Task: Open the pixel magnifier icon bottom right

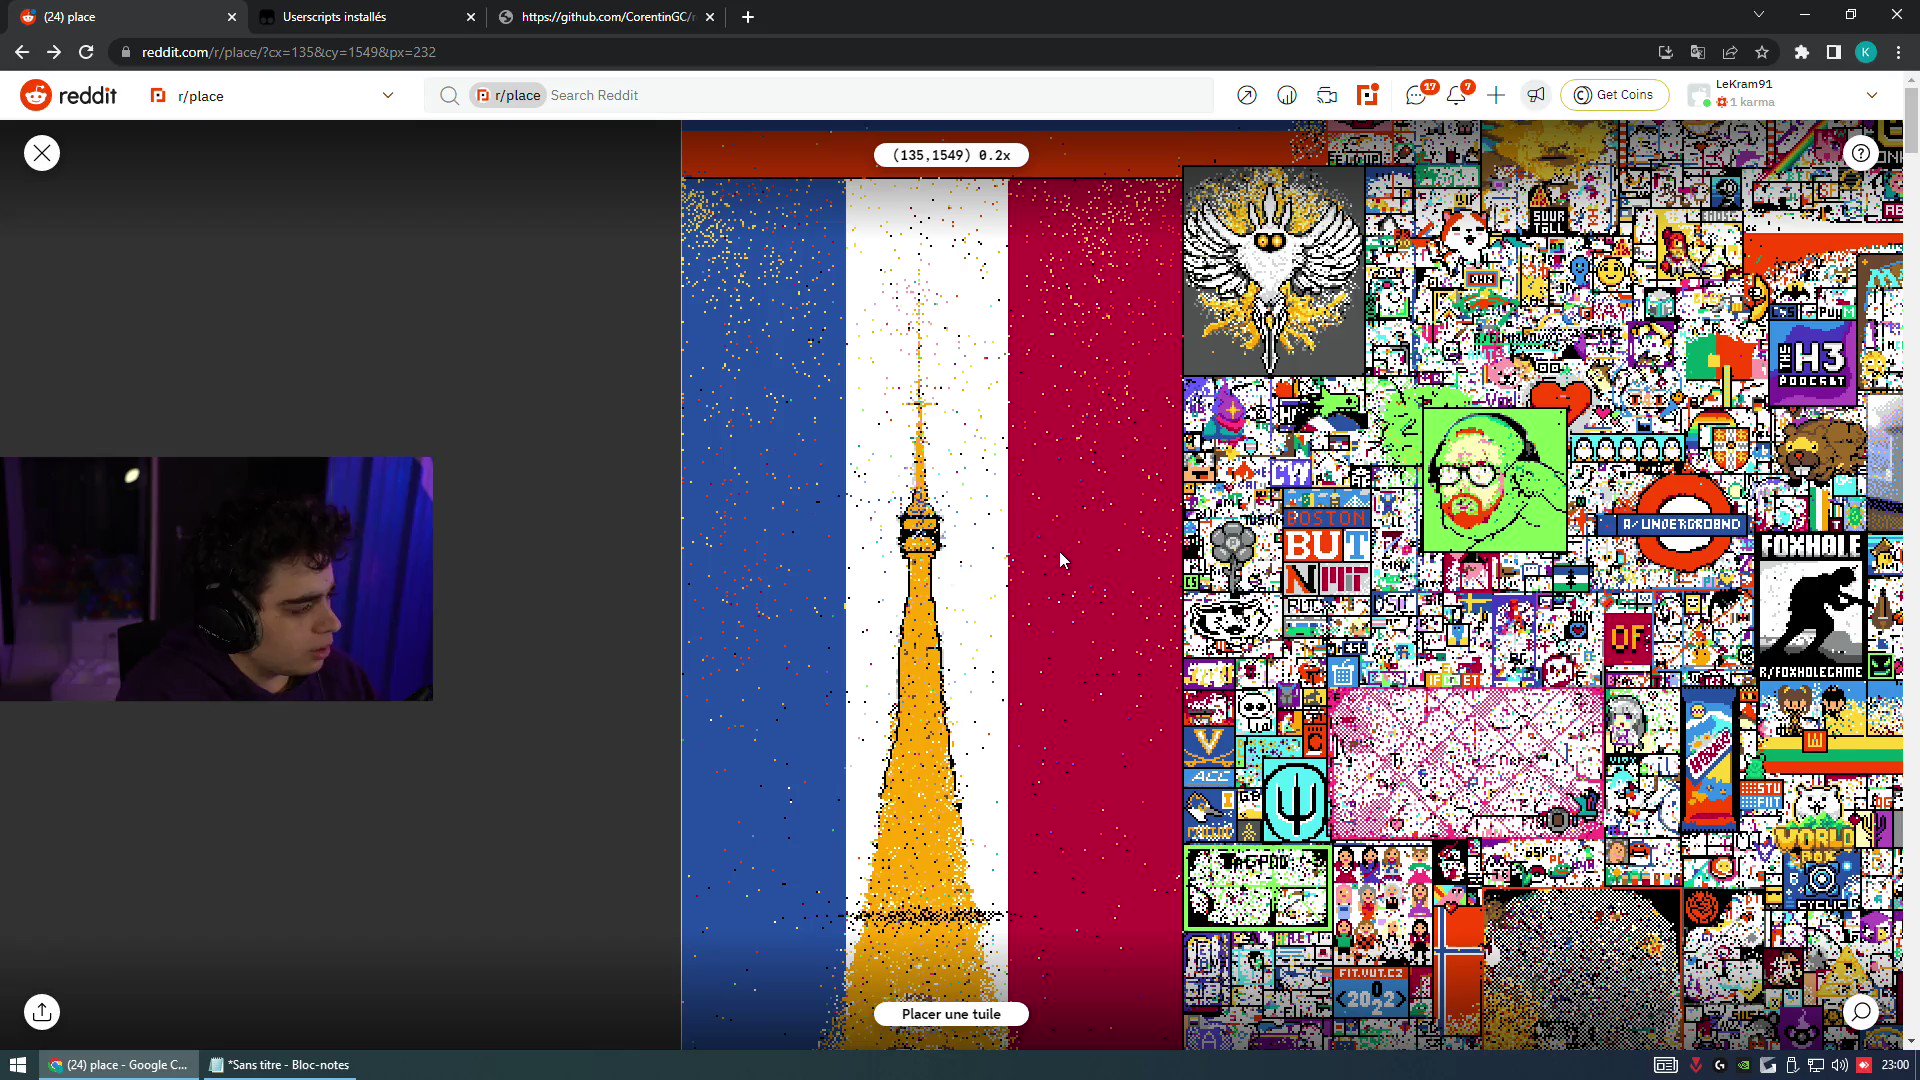Action: pos(1862,1012)
